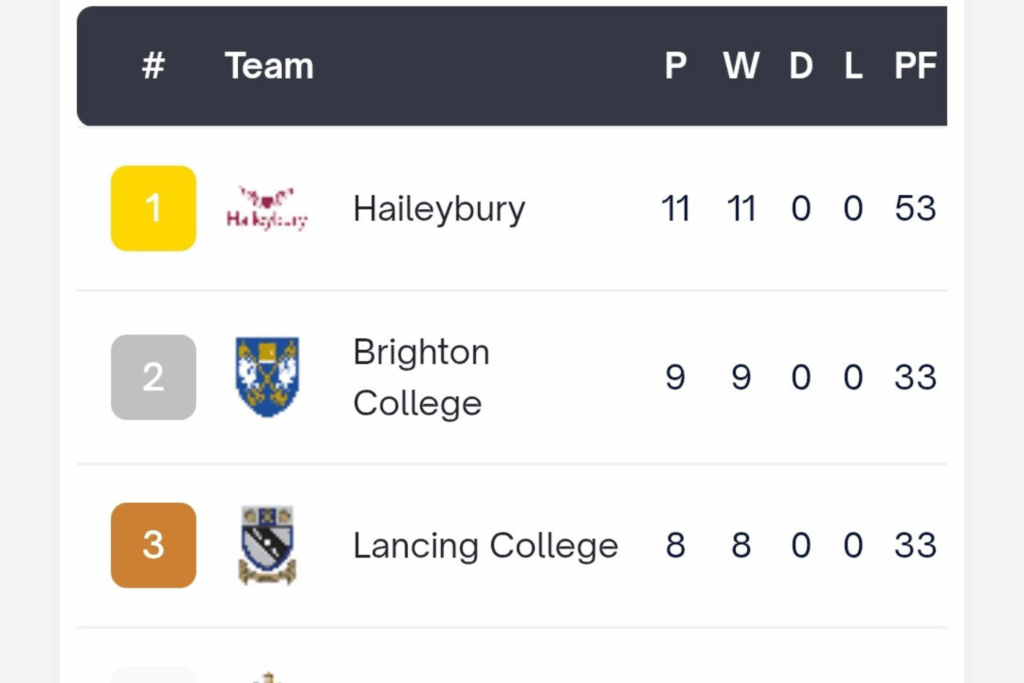This screenshot has width=1024, height=683.
Task: Click the # rank column header
Action: click(153, 66)
